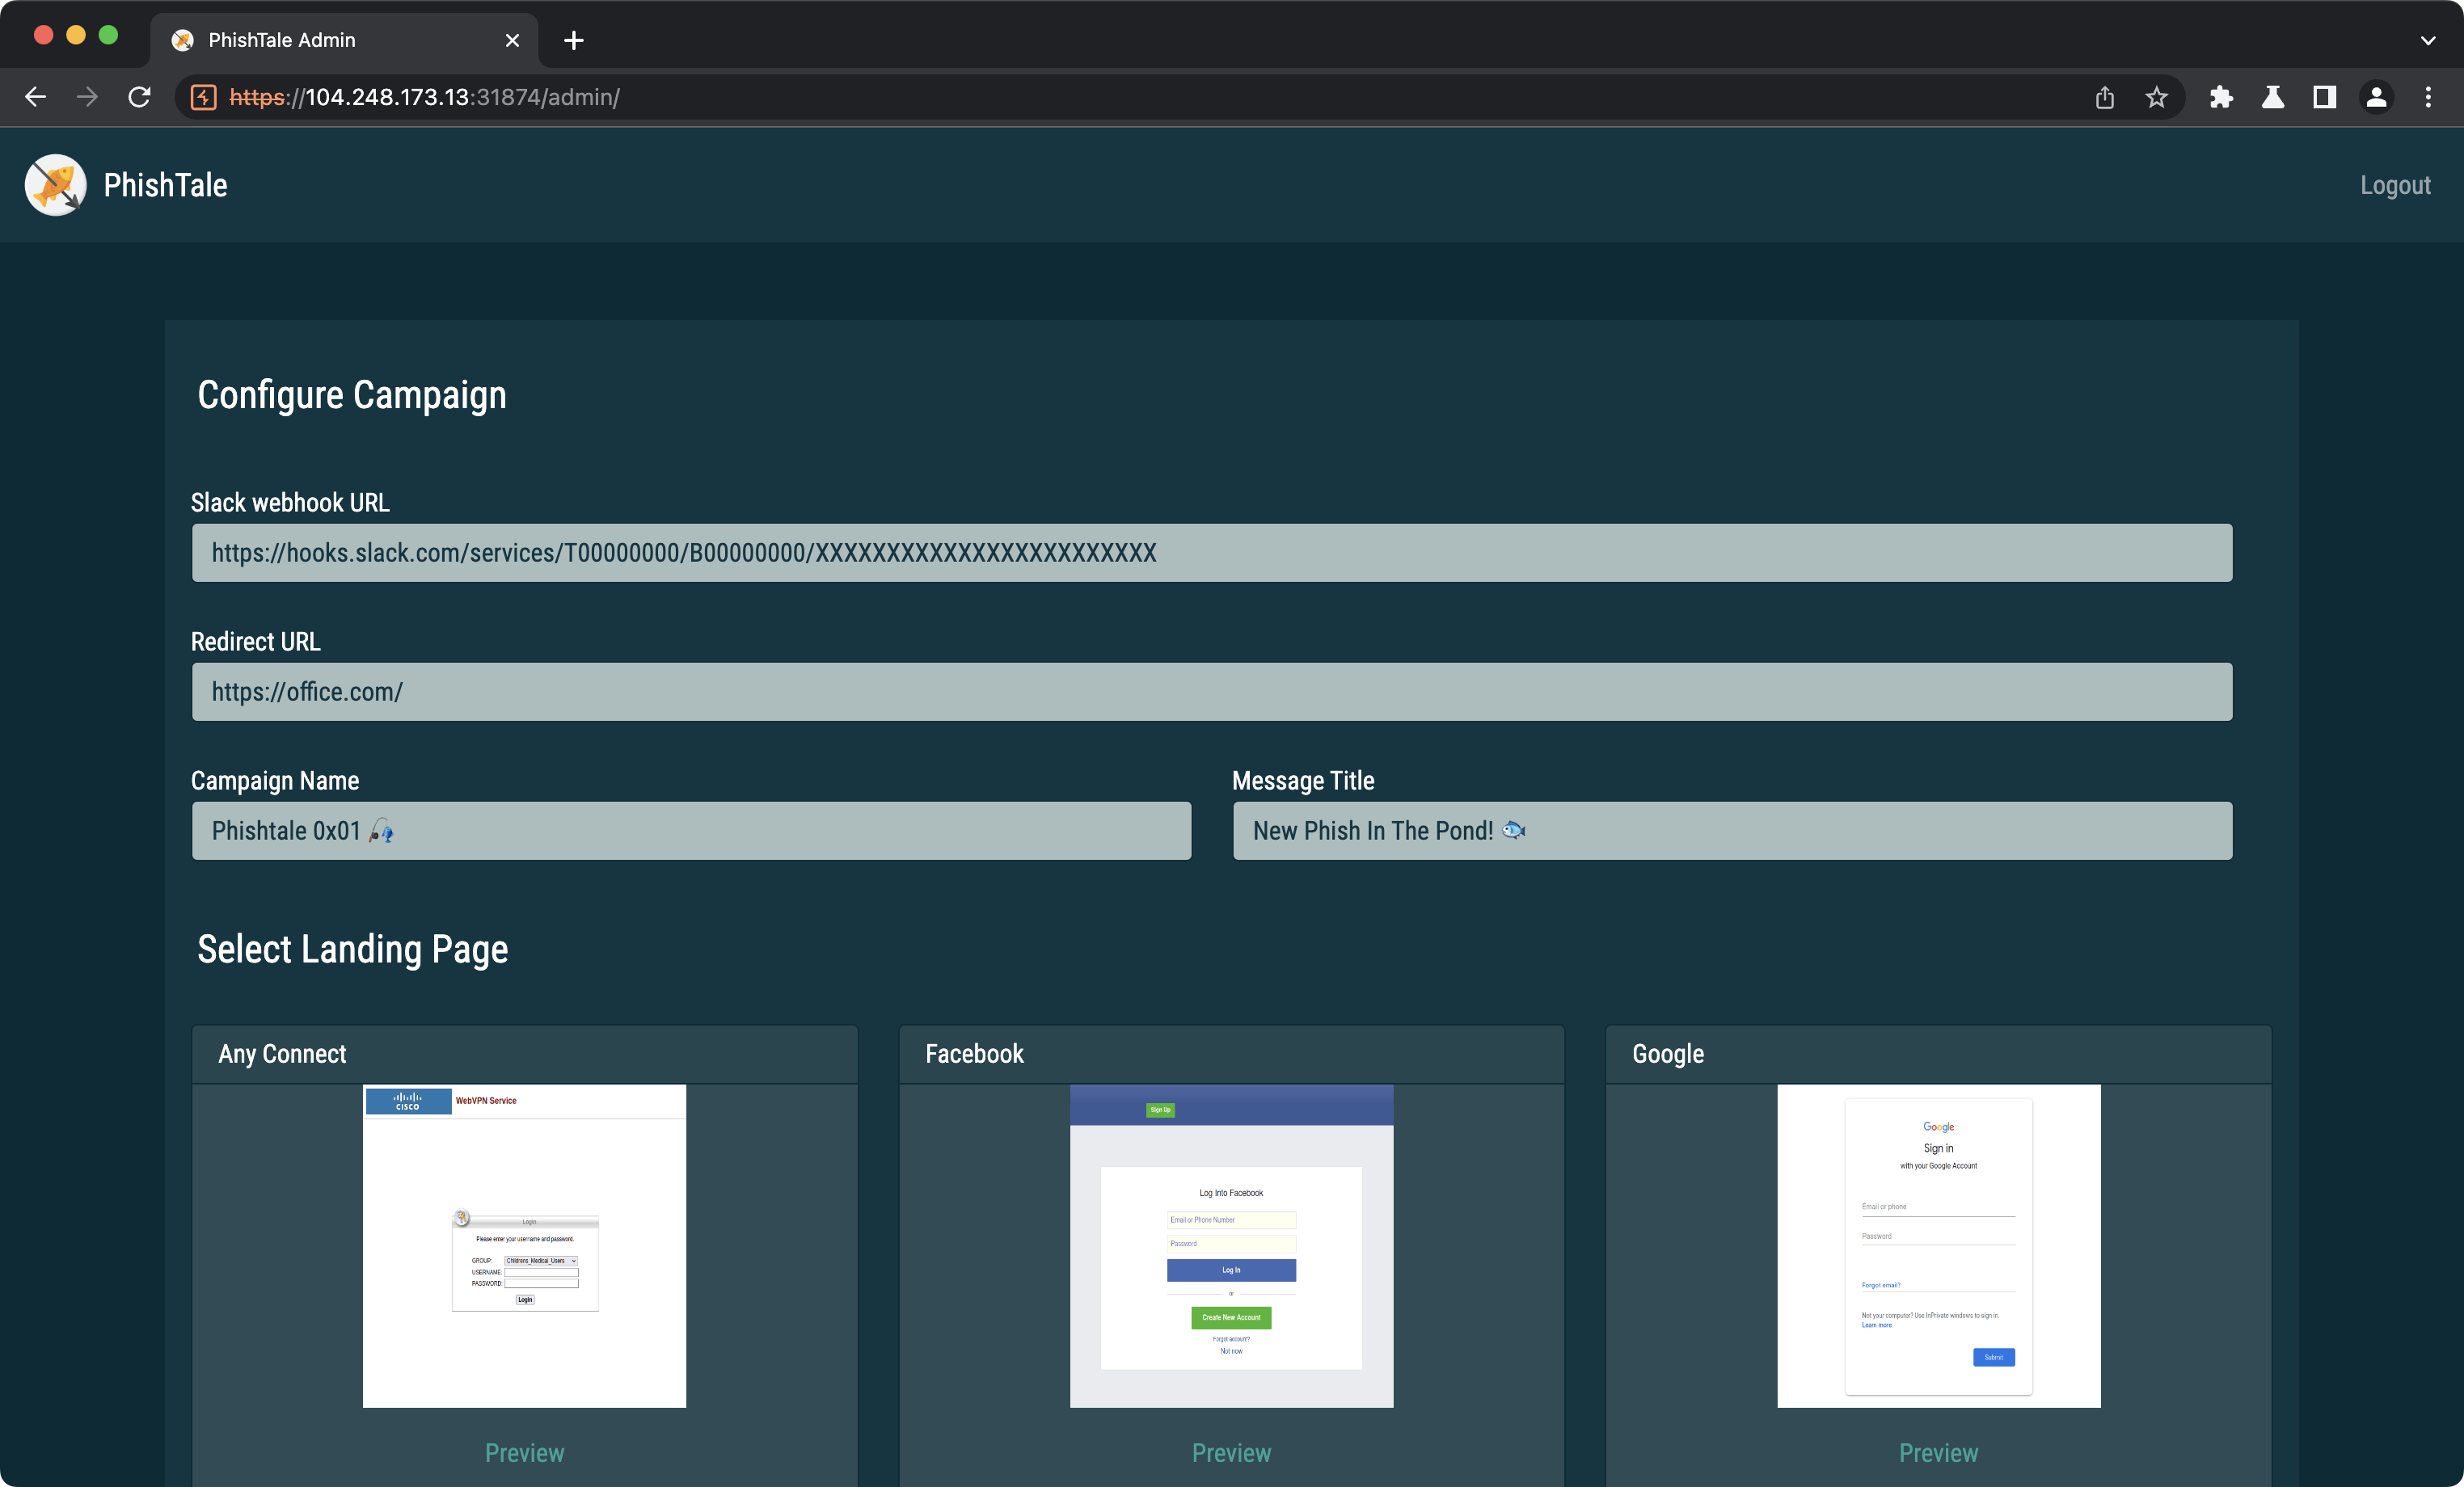Select the Any Connect landing page thumbnail
Image resolution: width=2464 pixels, height=1487 pixels.
524,1245
